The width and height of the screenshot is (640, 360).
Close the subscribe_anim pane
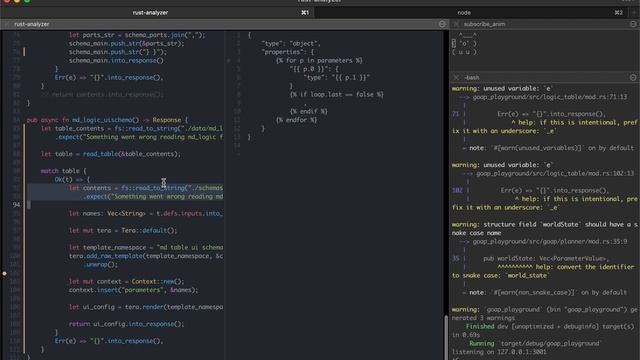click(x=456, y=24)
